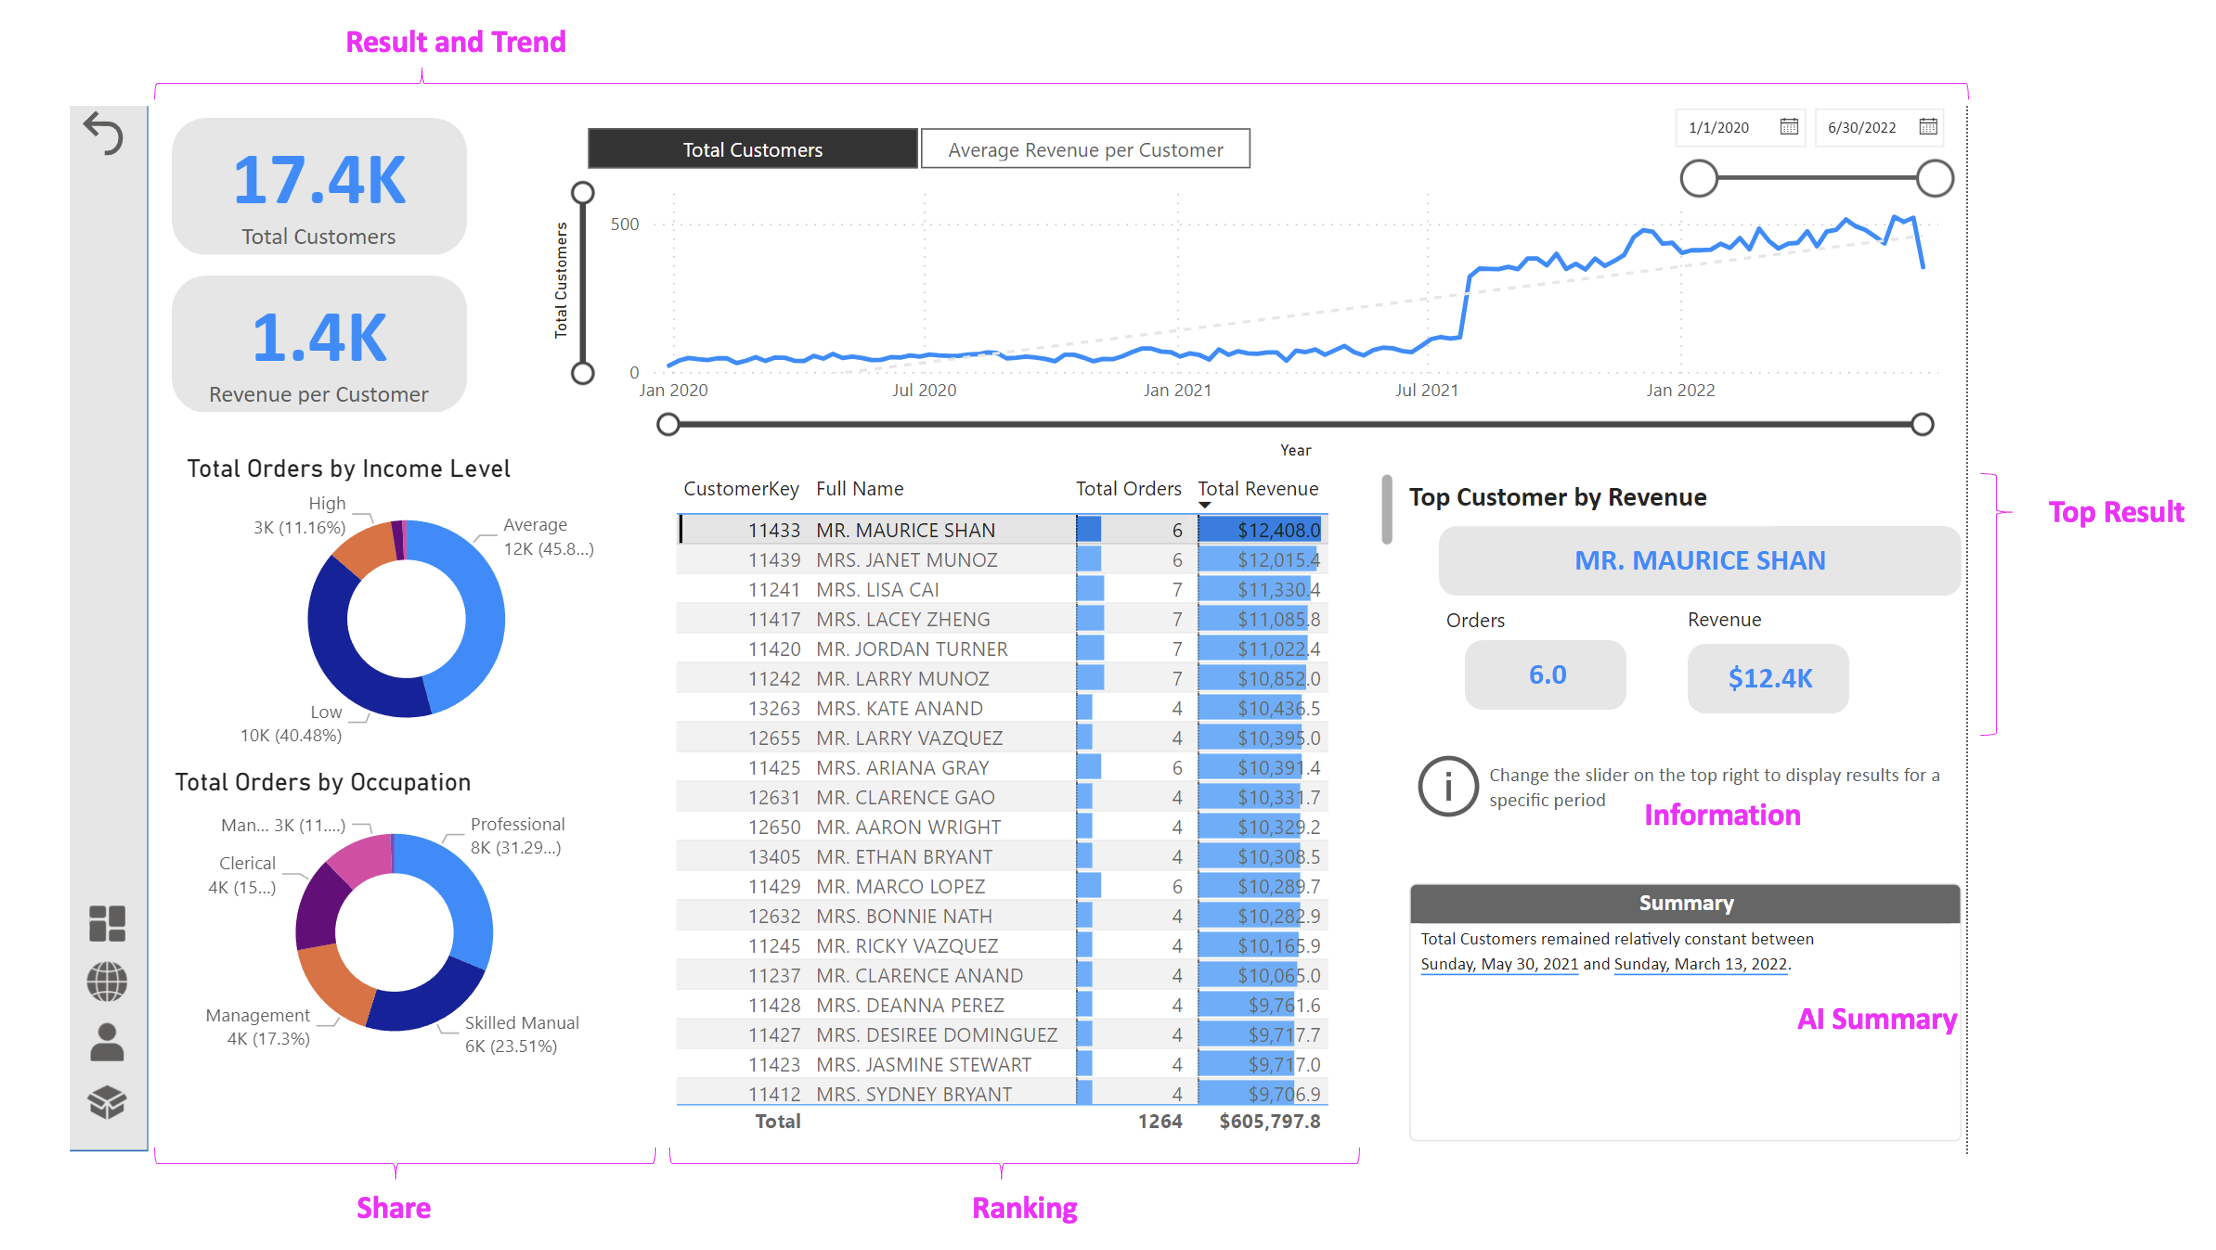The image size is (2216, 1250).
Task: Open end date calendar picker icon
Action: click(x=1928, y=127)
